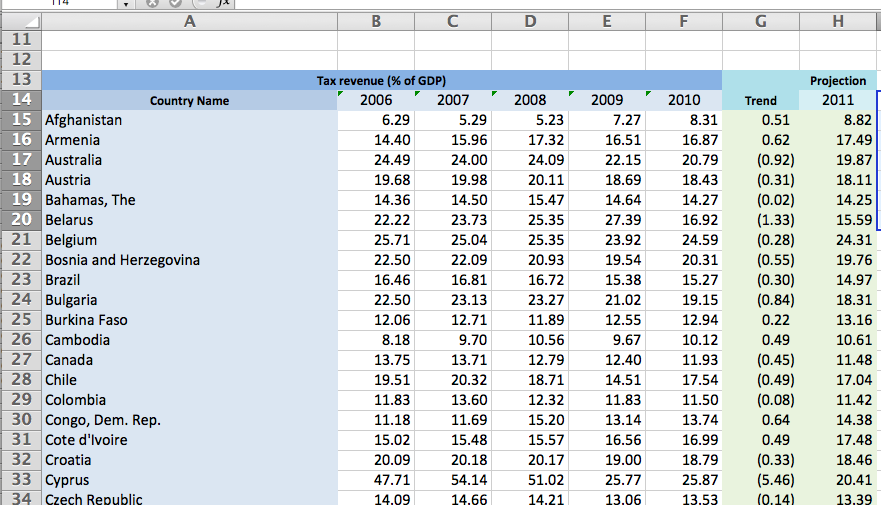Select Belarus trend value (1.33)

click(x=761, y=220)
